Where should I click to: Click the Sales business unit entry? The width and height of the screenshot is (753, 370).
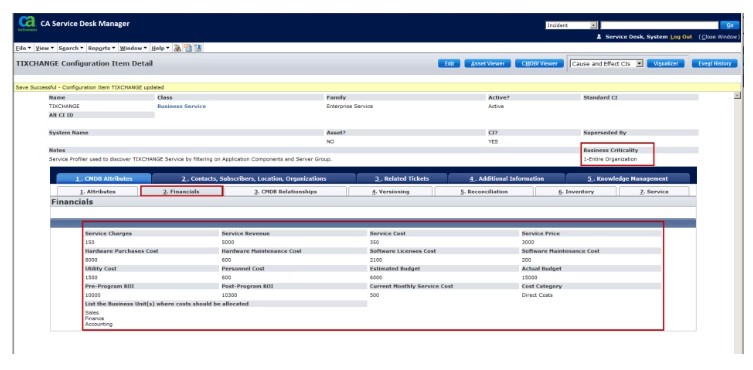pyautogui.click(x=92, y=312)
